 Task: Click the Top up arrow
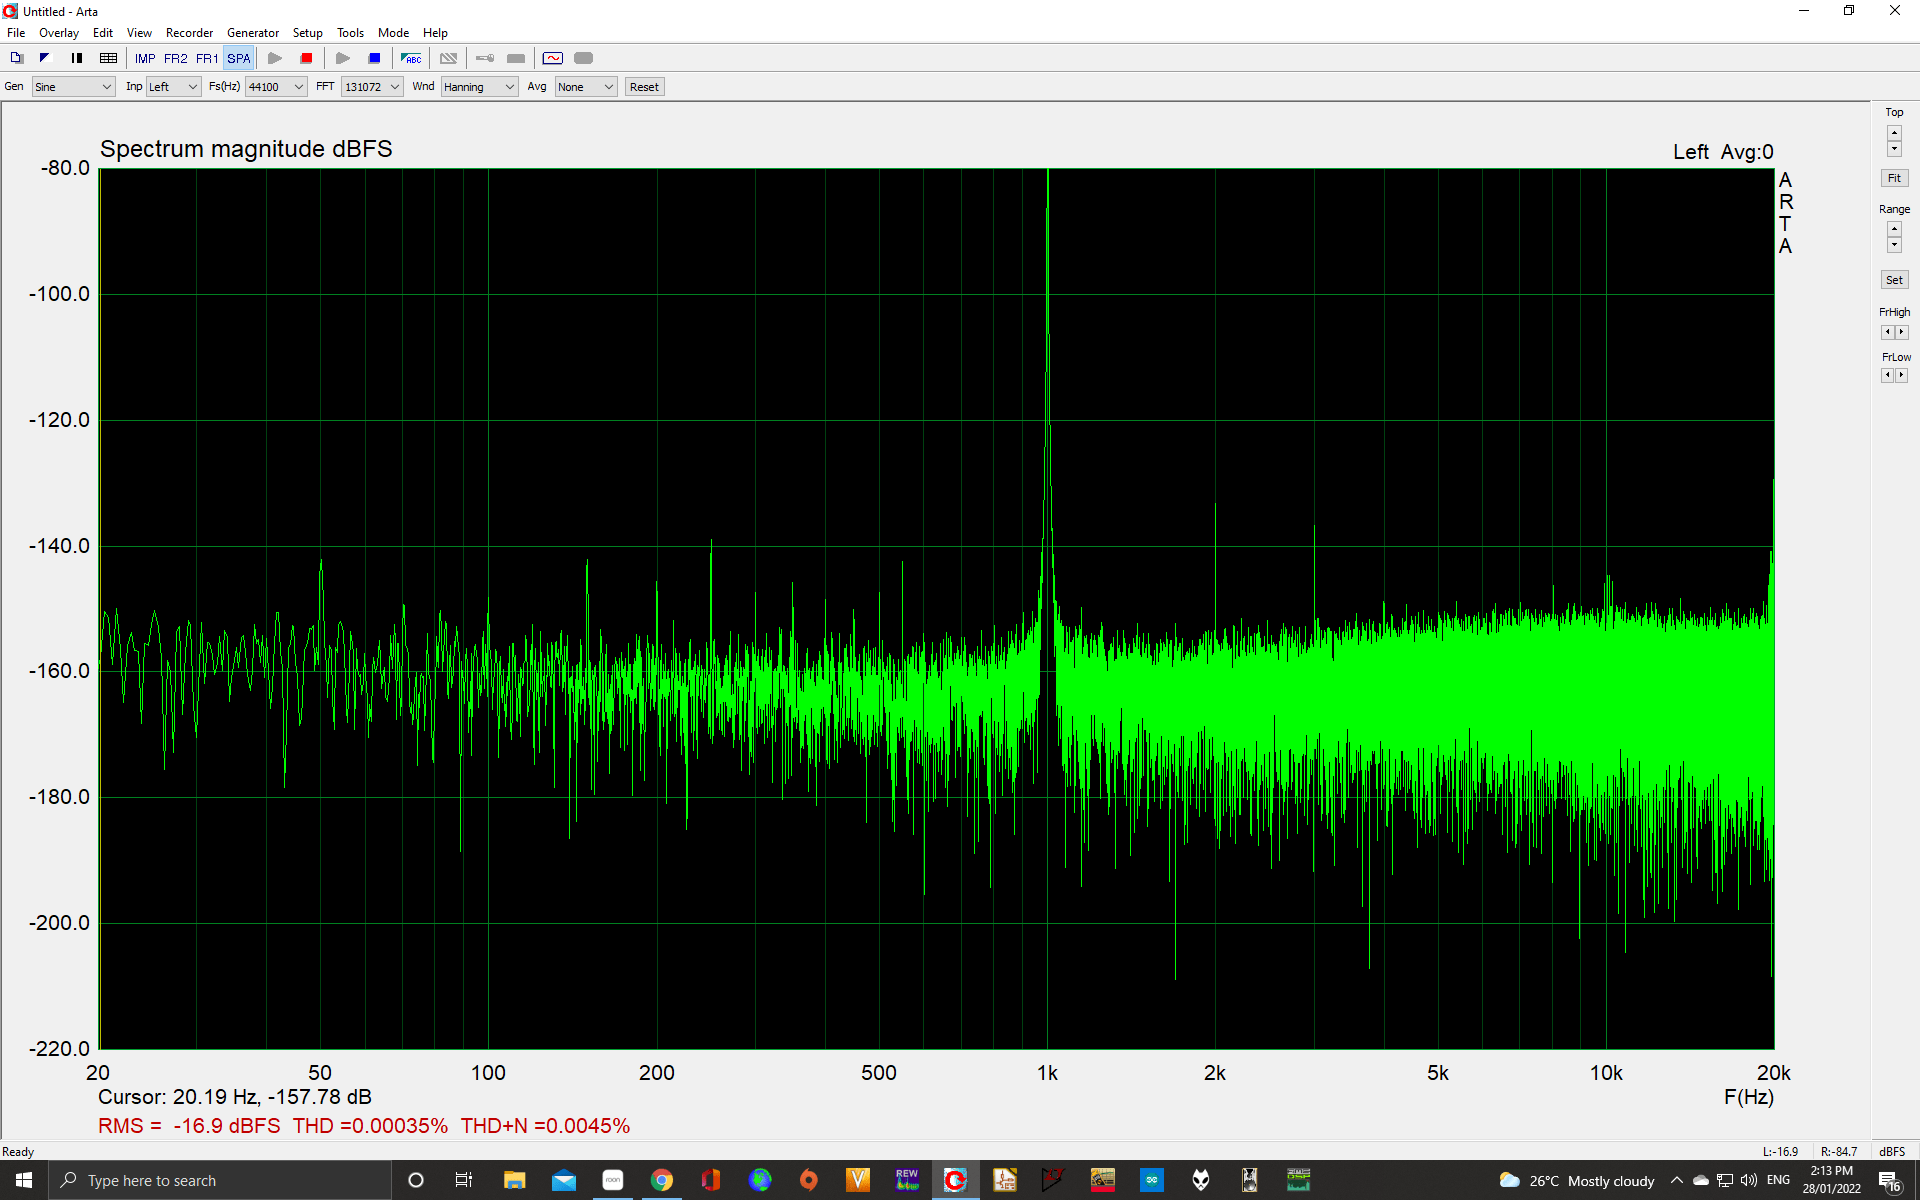click(x=1894, y=133)
